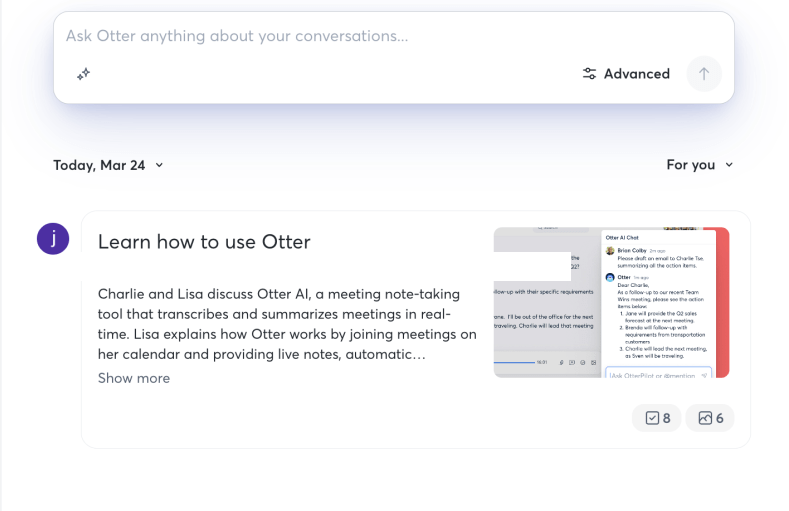View the 8 action items badge

[x=657, y=418]
